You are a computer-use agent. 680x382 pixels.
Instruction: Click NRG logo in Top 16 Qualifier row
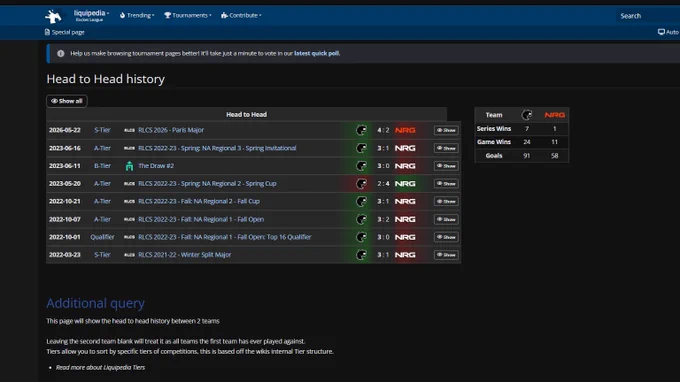405,237
